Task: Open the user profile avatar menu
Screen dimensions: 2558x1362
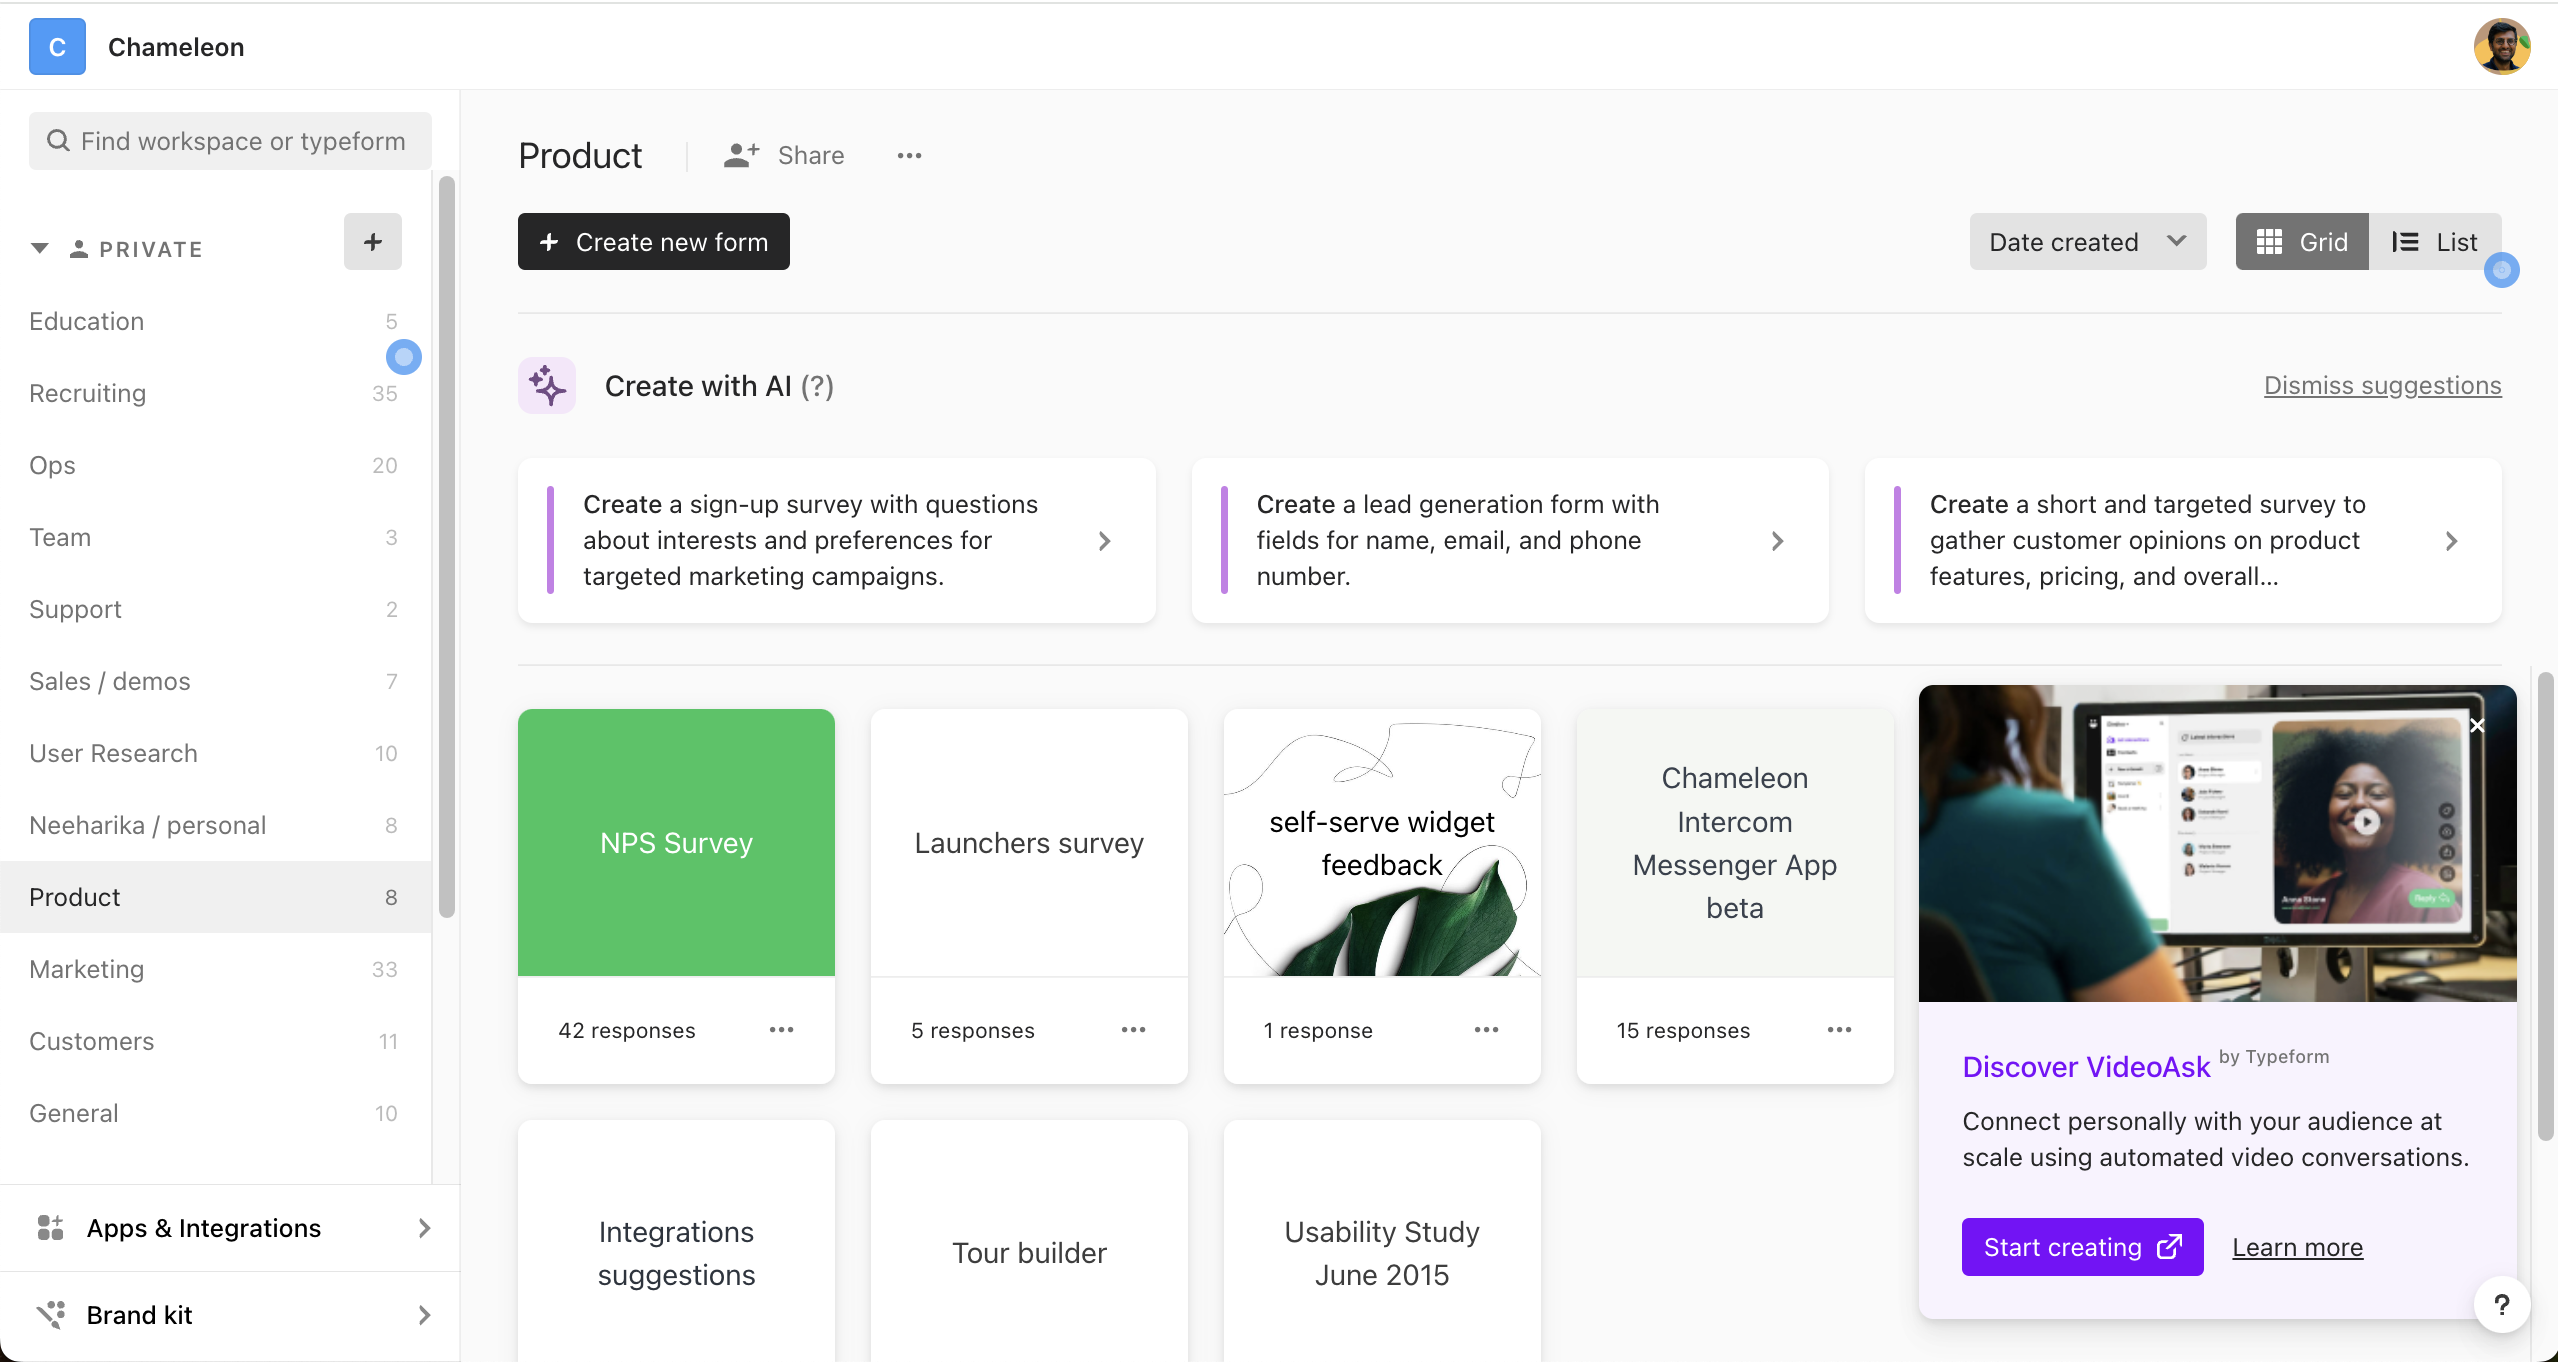Action: click(2501, 47)
